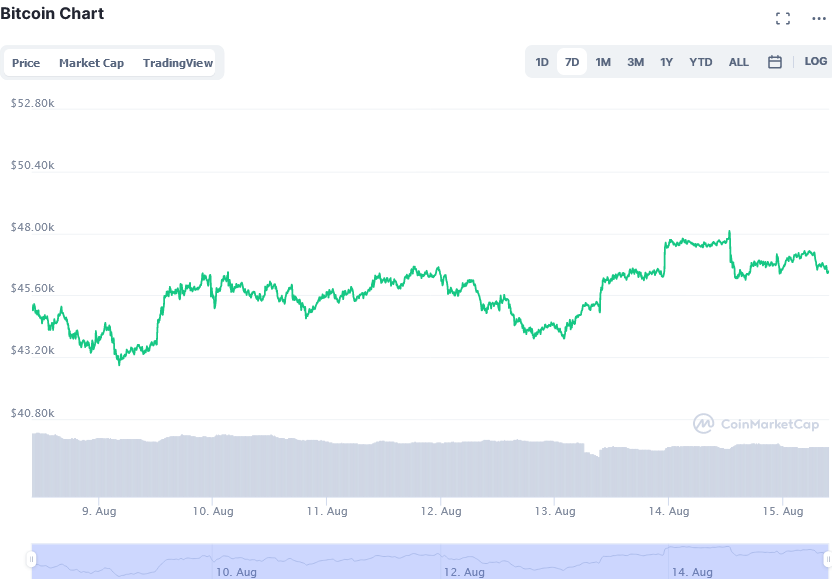Screen dimensions: 832x579
Task: Switch to the Price tab
Action: pyautogui.click(x=26, y=63)
